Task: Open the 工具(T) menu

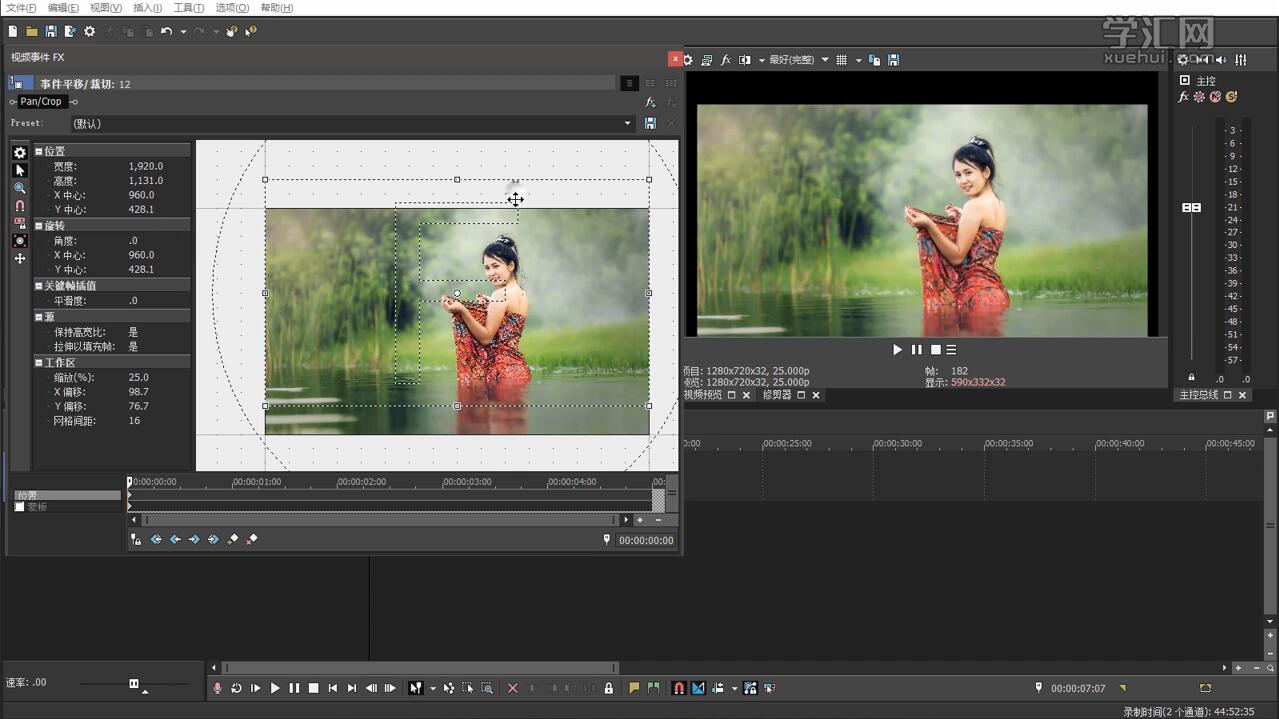Action: tap(189, 8)
